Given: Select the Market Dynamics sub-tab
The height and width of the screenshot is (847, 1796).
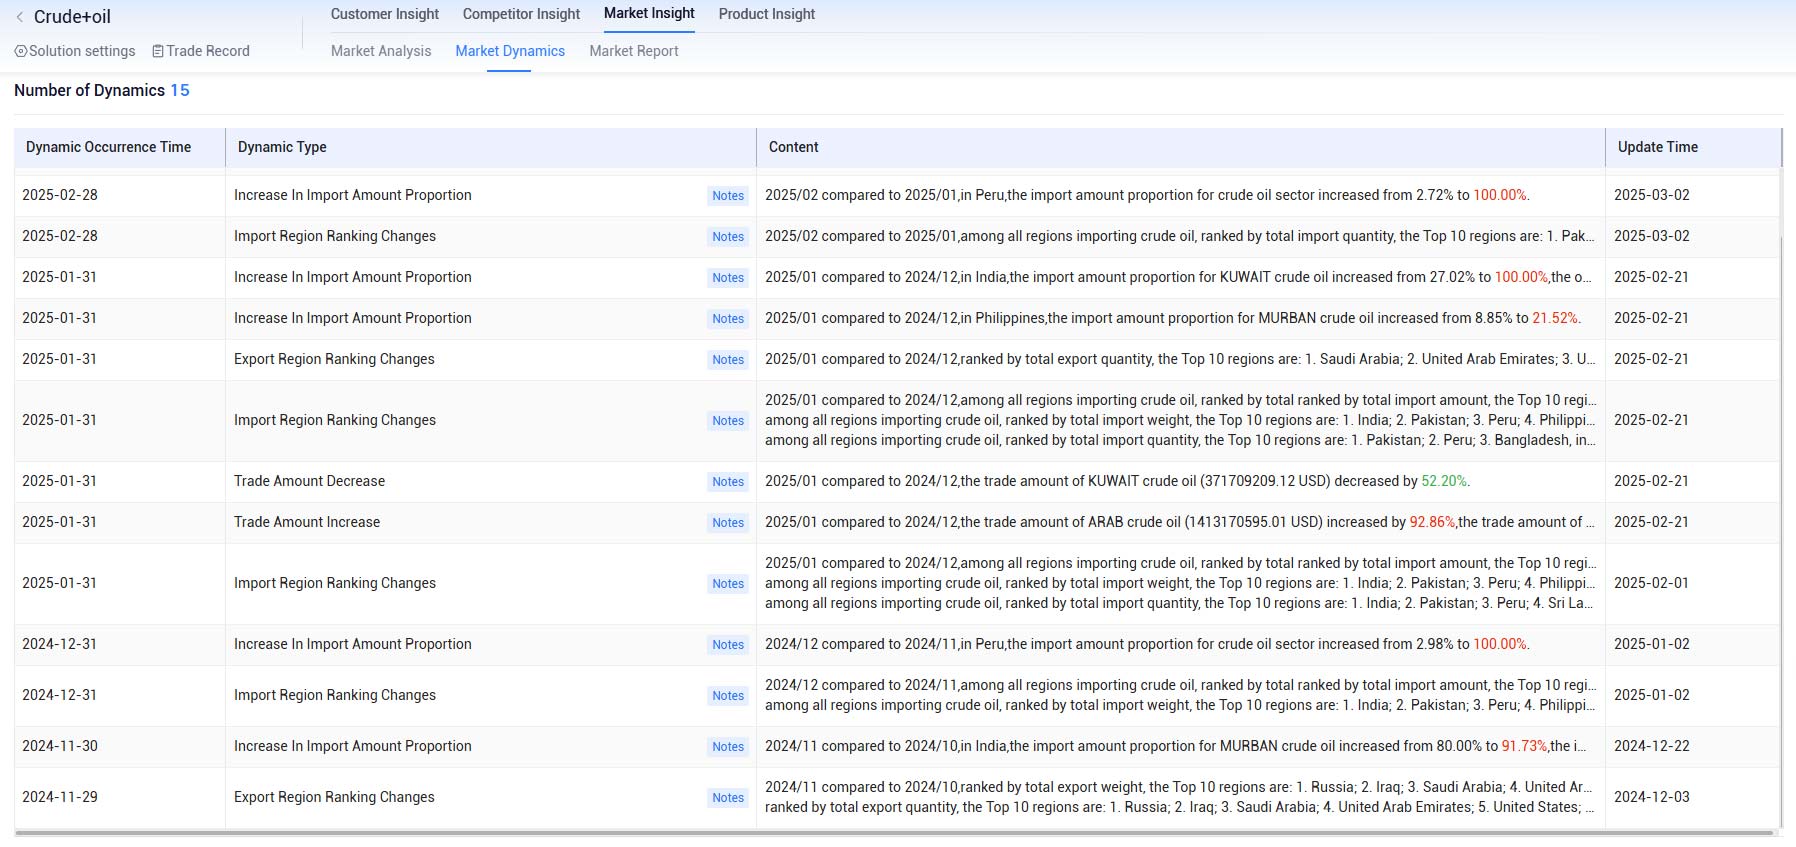Looking at the screenshot, I should (510, 51).
